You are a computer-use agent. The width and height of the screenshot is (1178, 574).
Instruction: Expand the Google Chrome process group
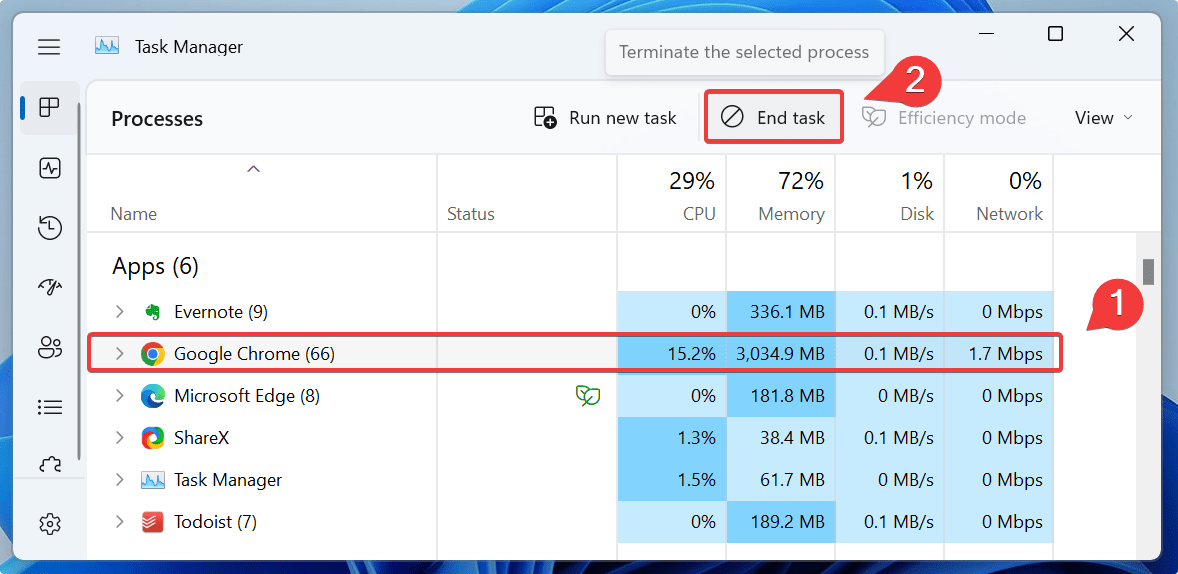pyautogui.click(x=119, y=354)
